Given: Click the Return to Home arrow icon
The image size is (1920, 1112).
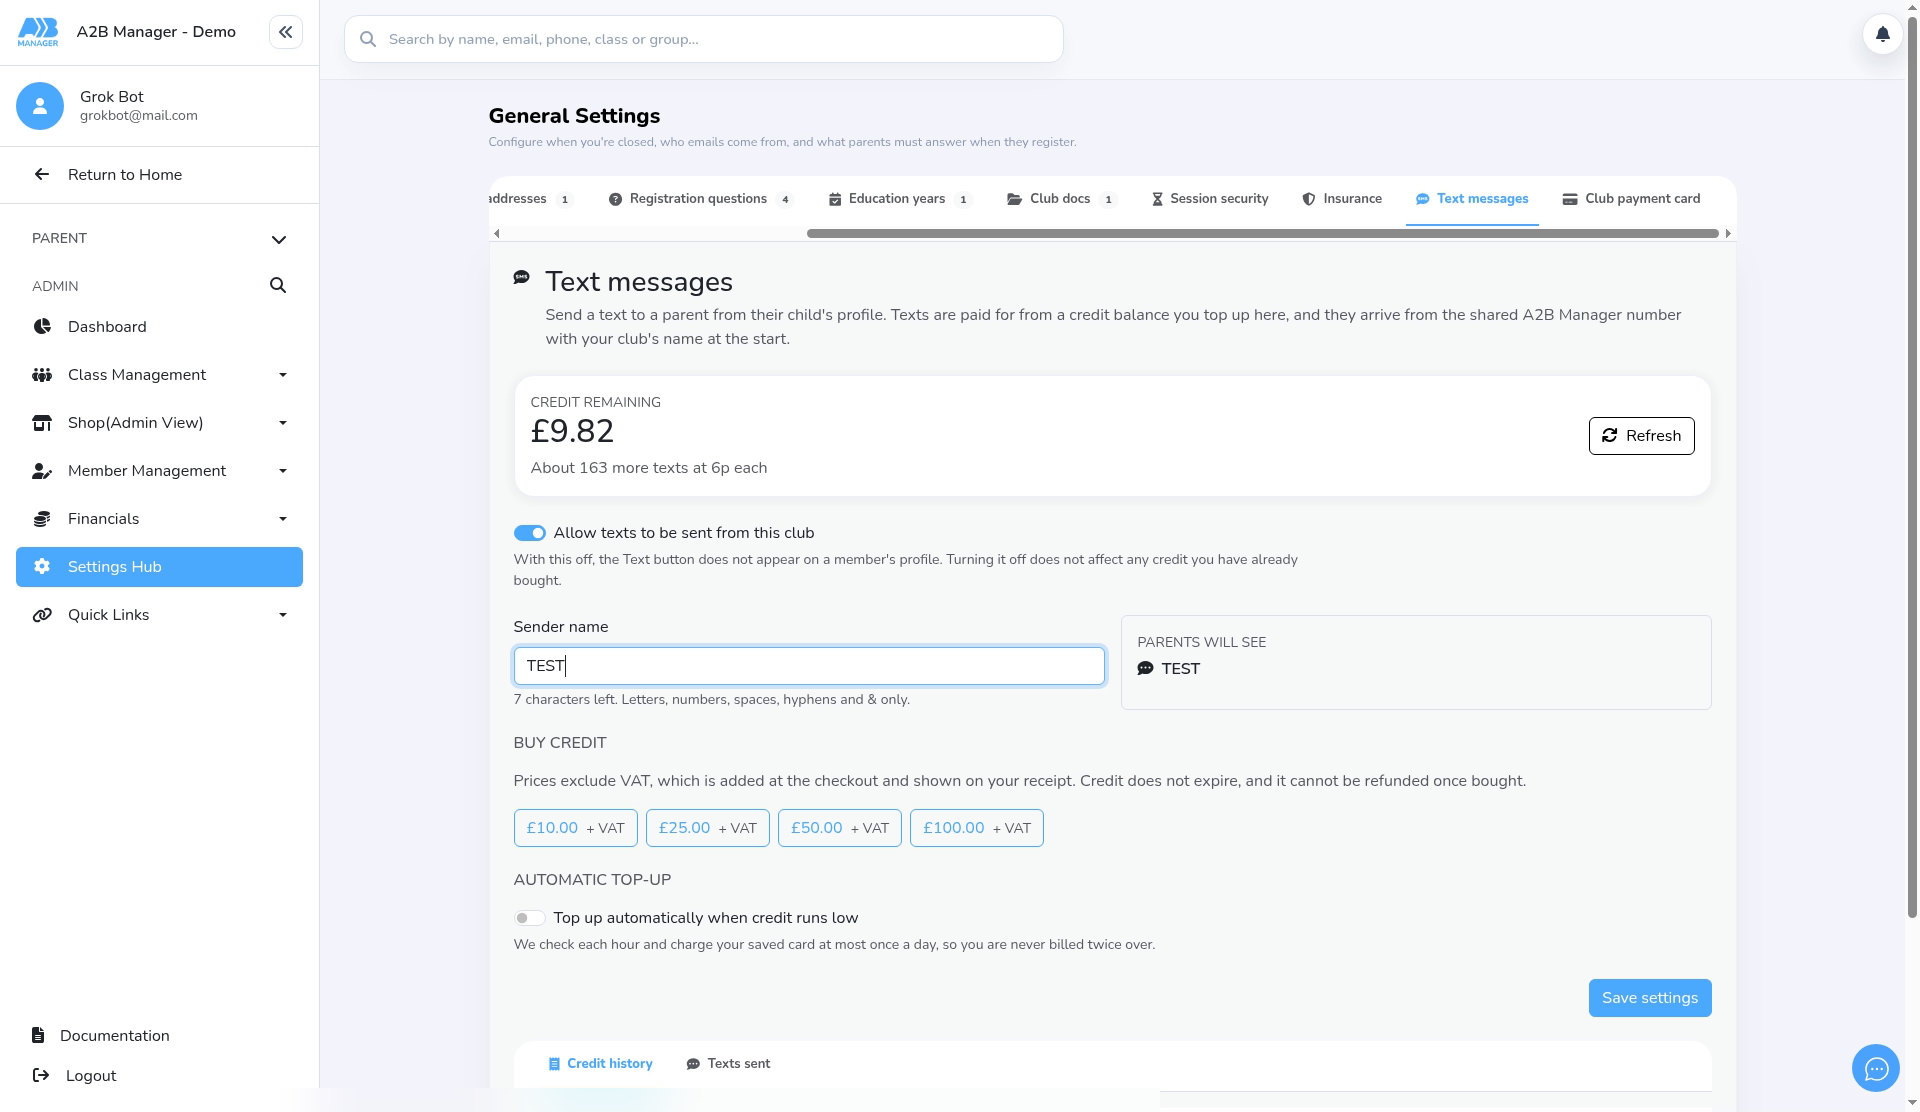Looking at the screenshot, I should [x=41, y=175].
